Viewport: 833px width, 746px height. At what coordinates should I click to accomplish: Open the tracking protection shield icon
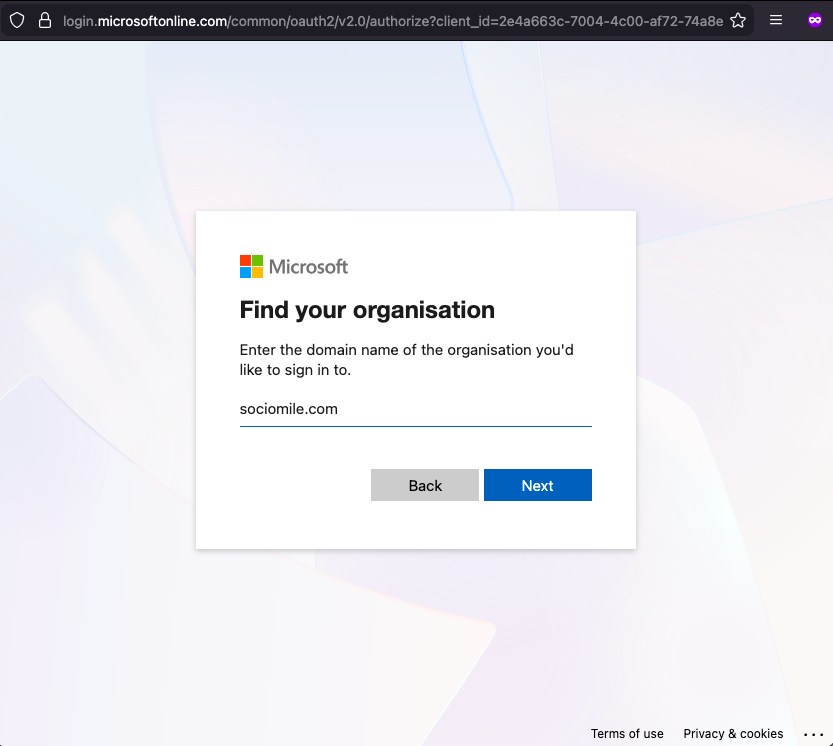point(17,20)
